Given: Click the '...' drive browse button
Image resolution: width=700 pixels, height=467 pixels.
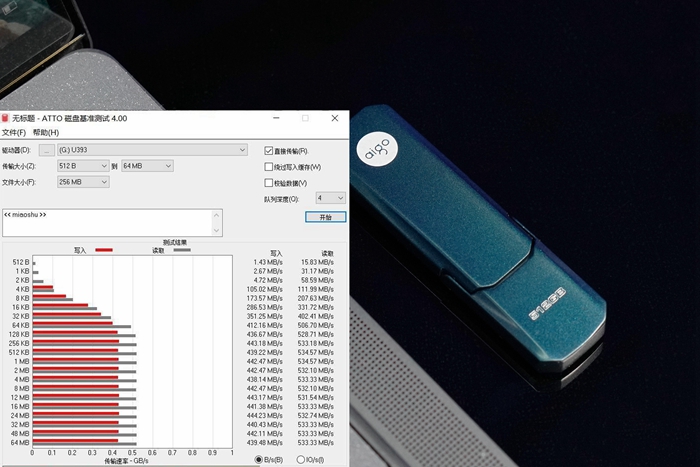Looking at the screenshot, I should point(46,150).
